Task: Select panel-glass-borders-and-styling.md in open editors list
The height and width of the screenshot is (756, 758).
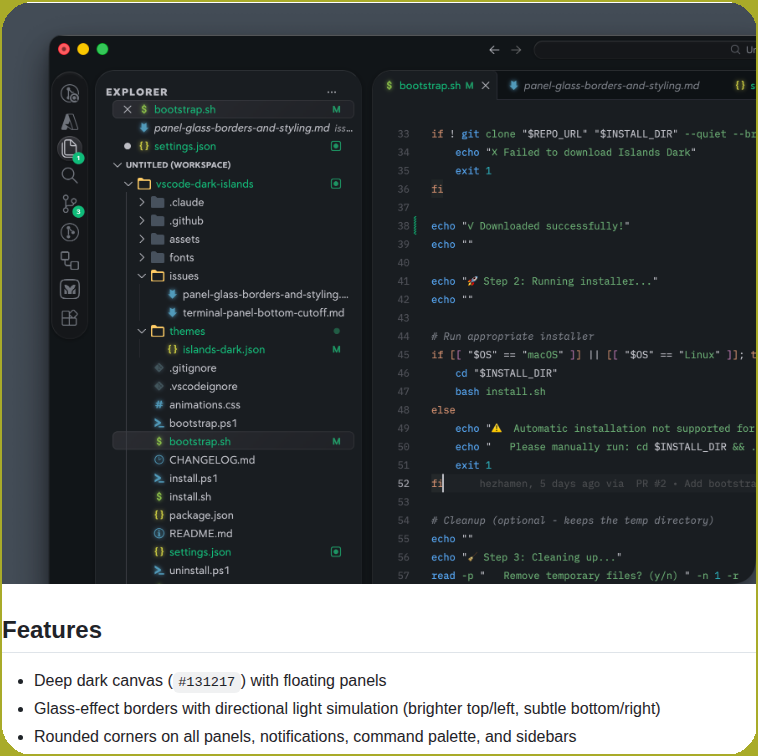Action: click(233, 128)
